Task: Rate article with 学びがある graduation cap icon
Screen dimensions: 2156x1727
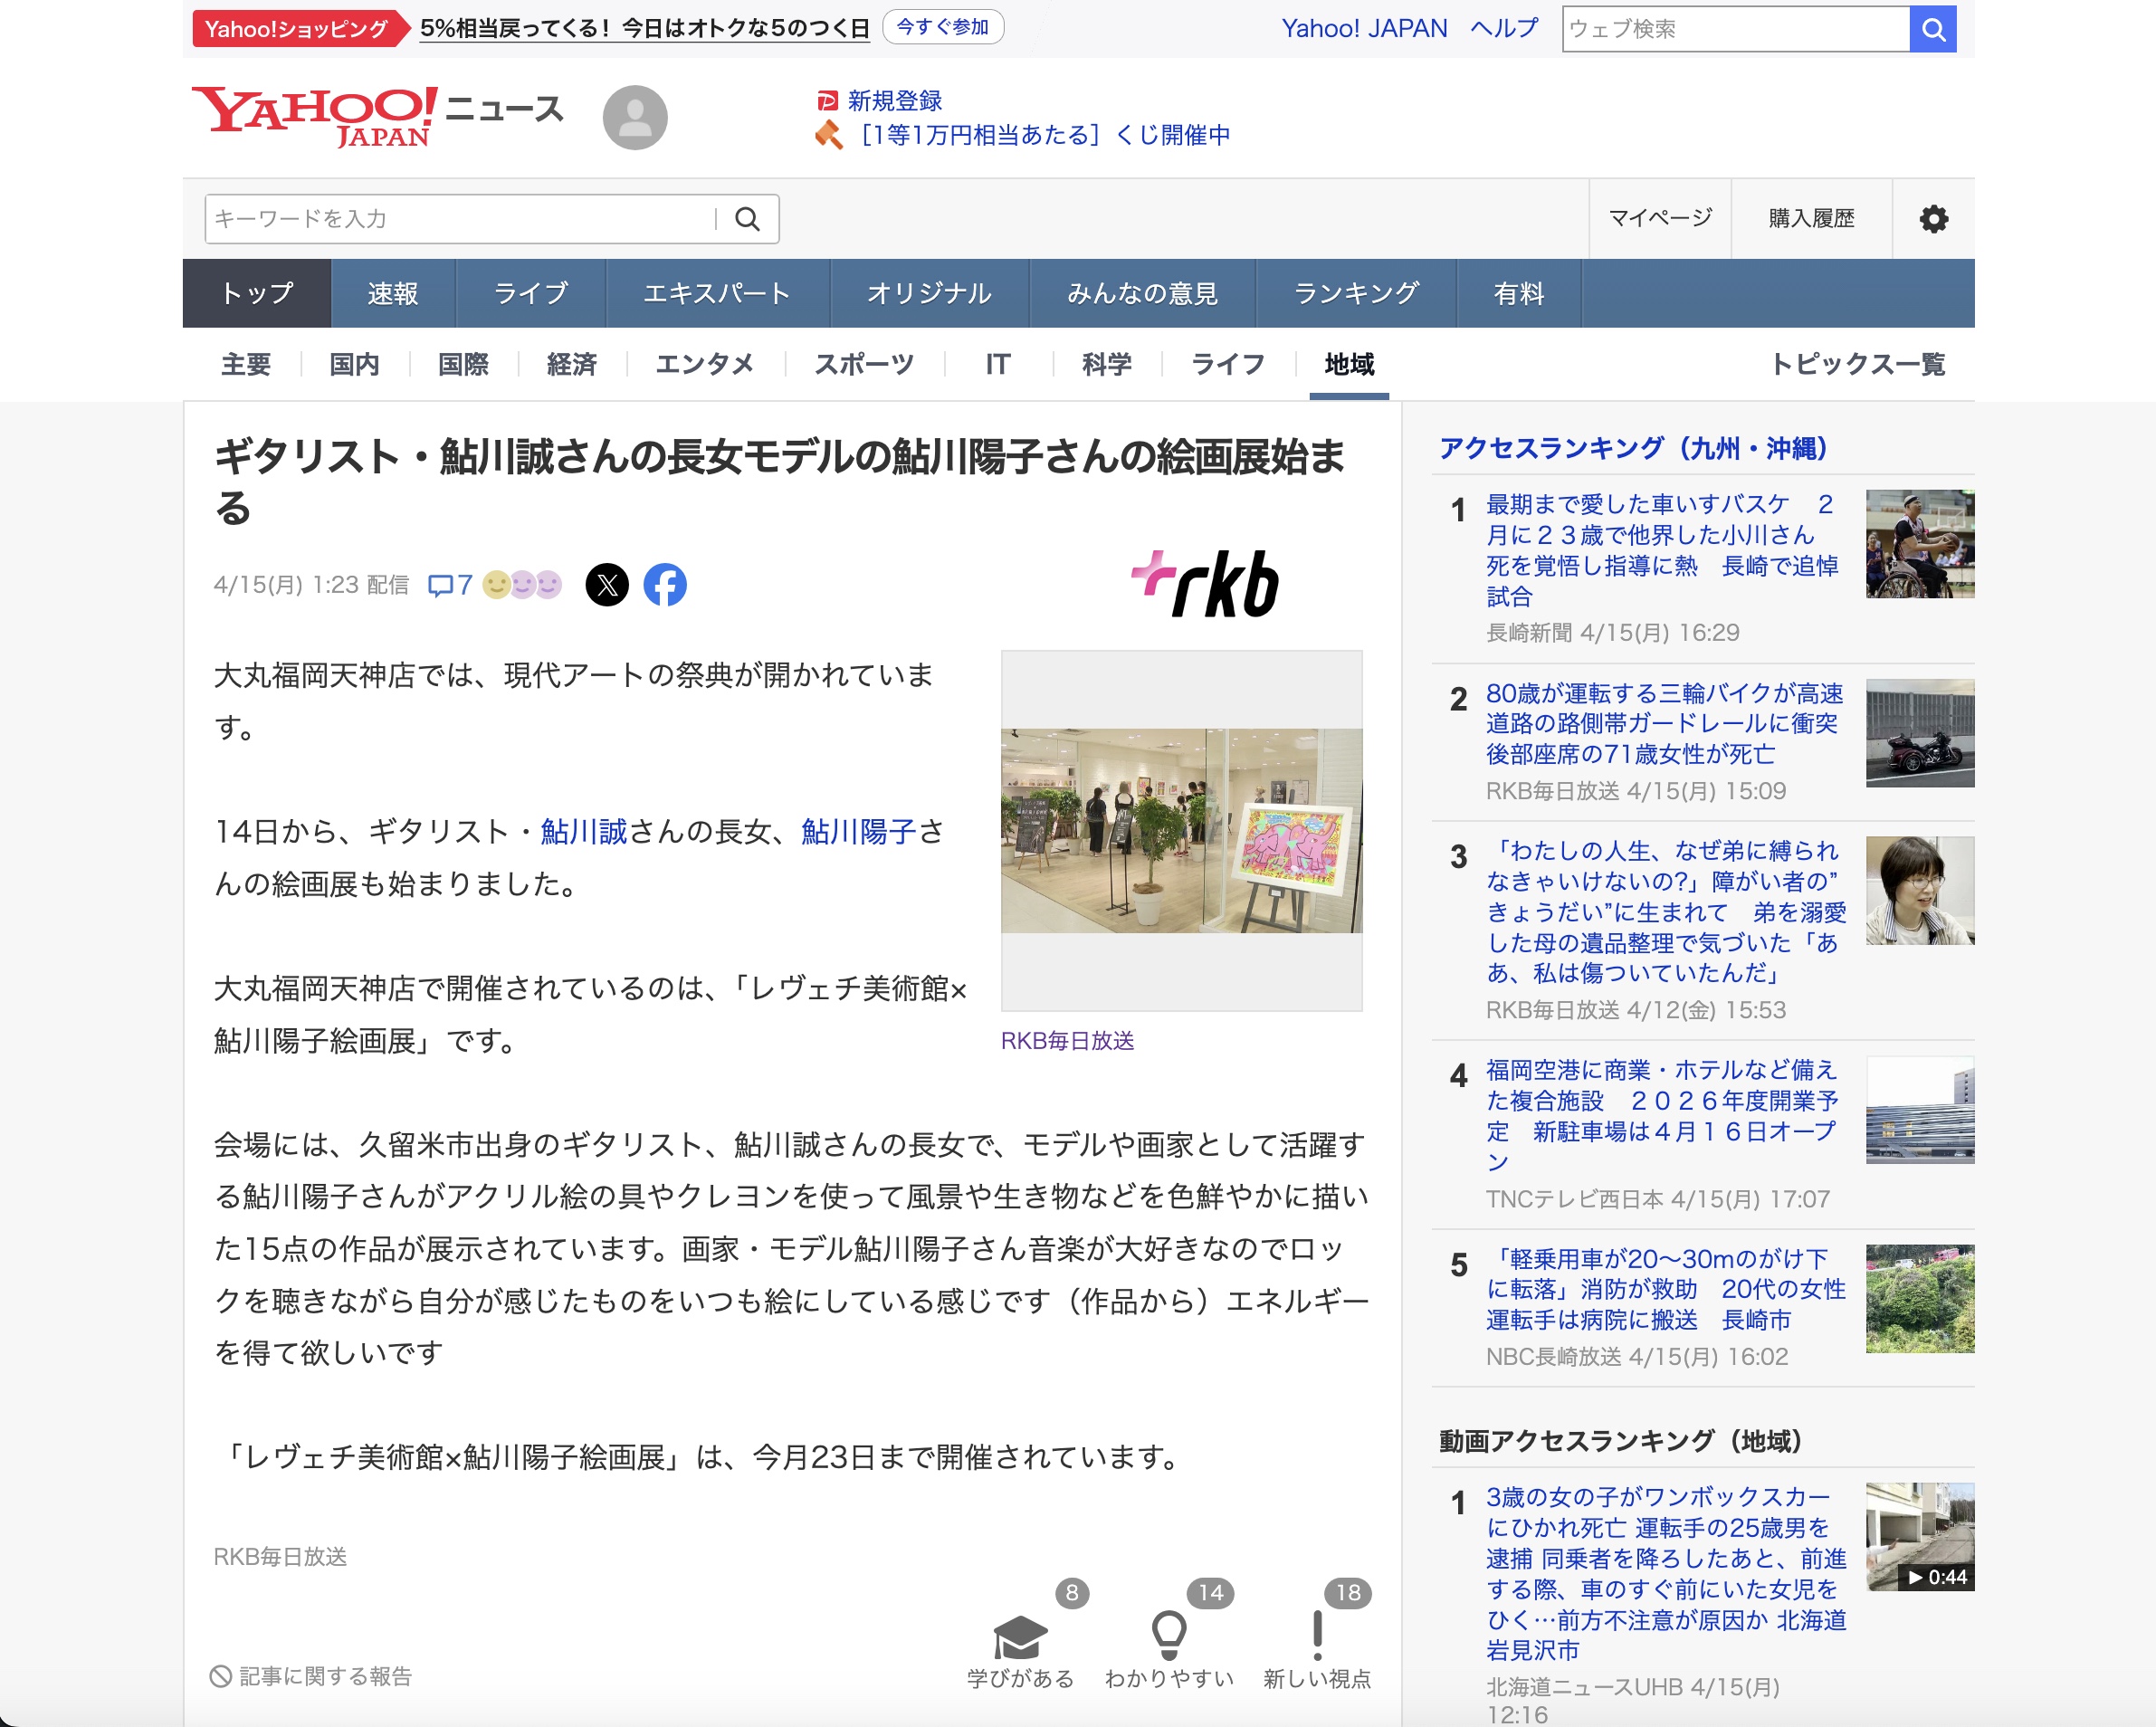Action: coord(1019,1637)
